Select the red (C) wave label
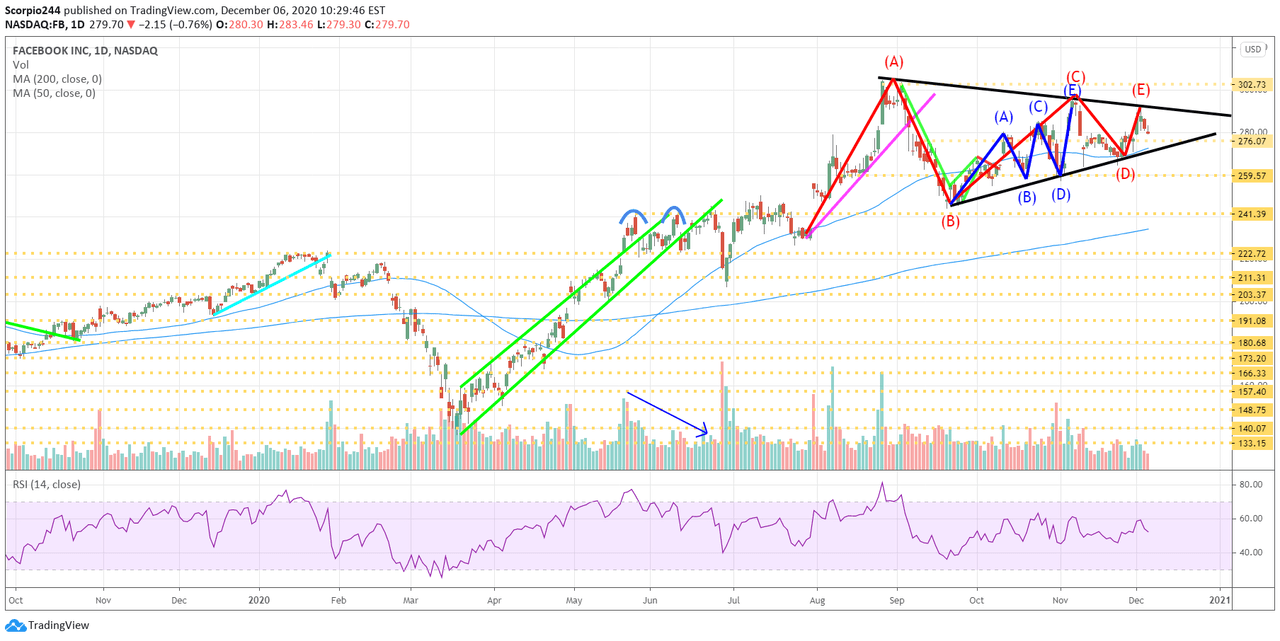1280x641 pixels. point(1076,76)
